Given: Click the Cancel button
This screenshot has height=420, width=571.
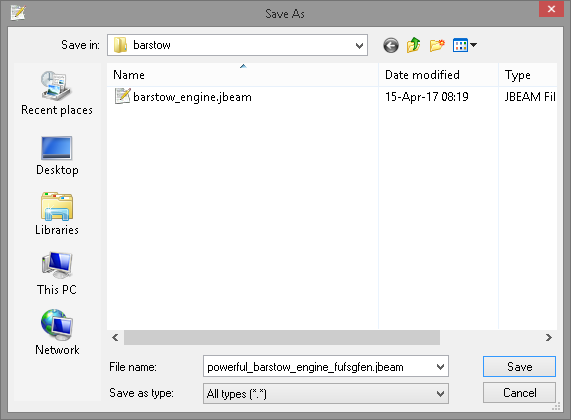Looking at the screenshot, I should pyautogui.click(x=519, y=393).
